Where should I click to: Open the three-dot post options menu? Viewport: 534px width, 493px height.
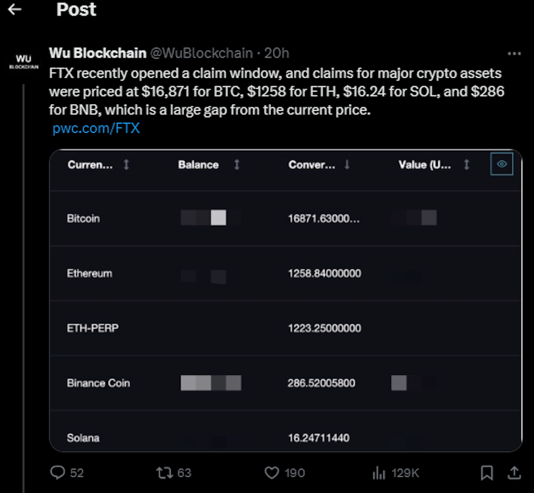[x=514, y=53]
